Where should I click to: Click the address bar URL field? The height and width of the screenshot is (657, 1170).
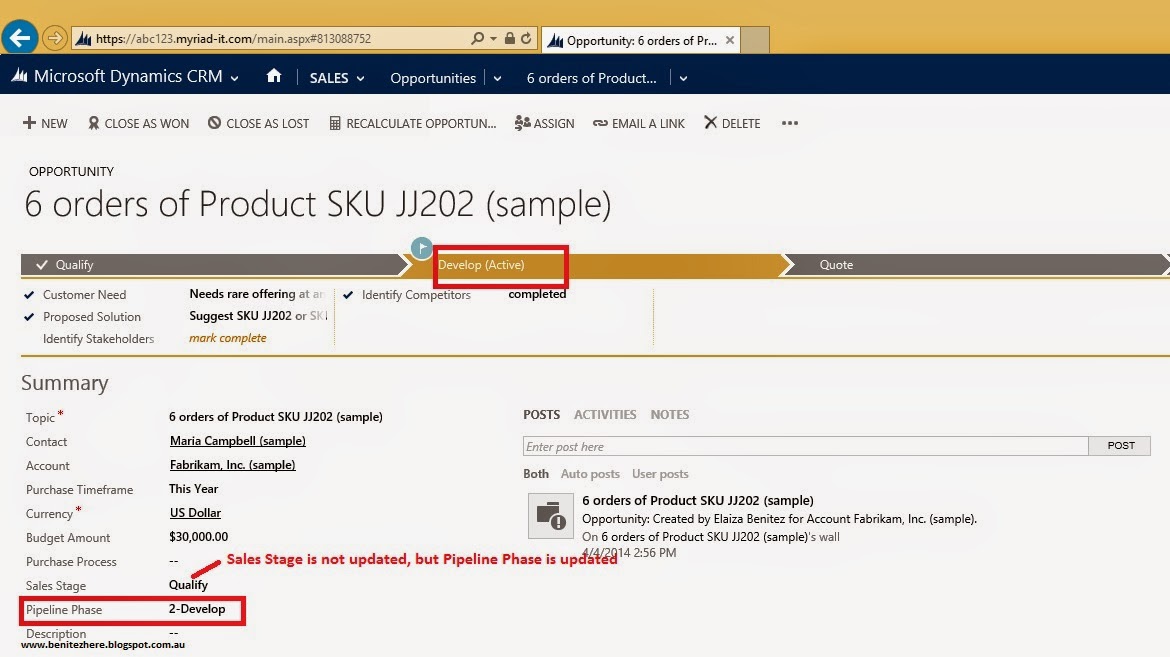click(x=269, y=39)
